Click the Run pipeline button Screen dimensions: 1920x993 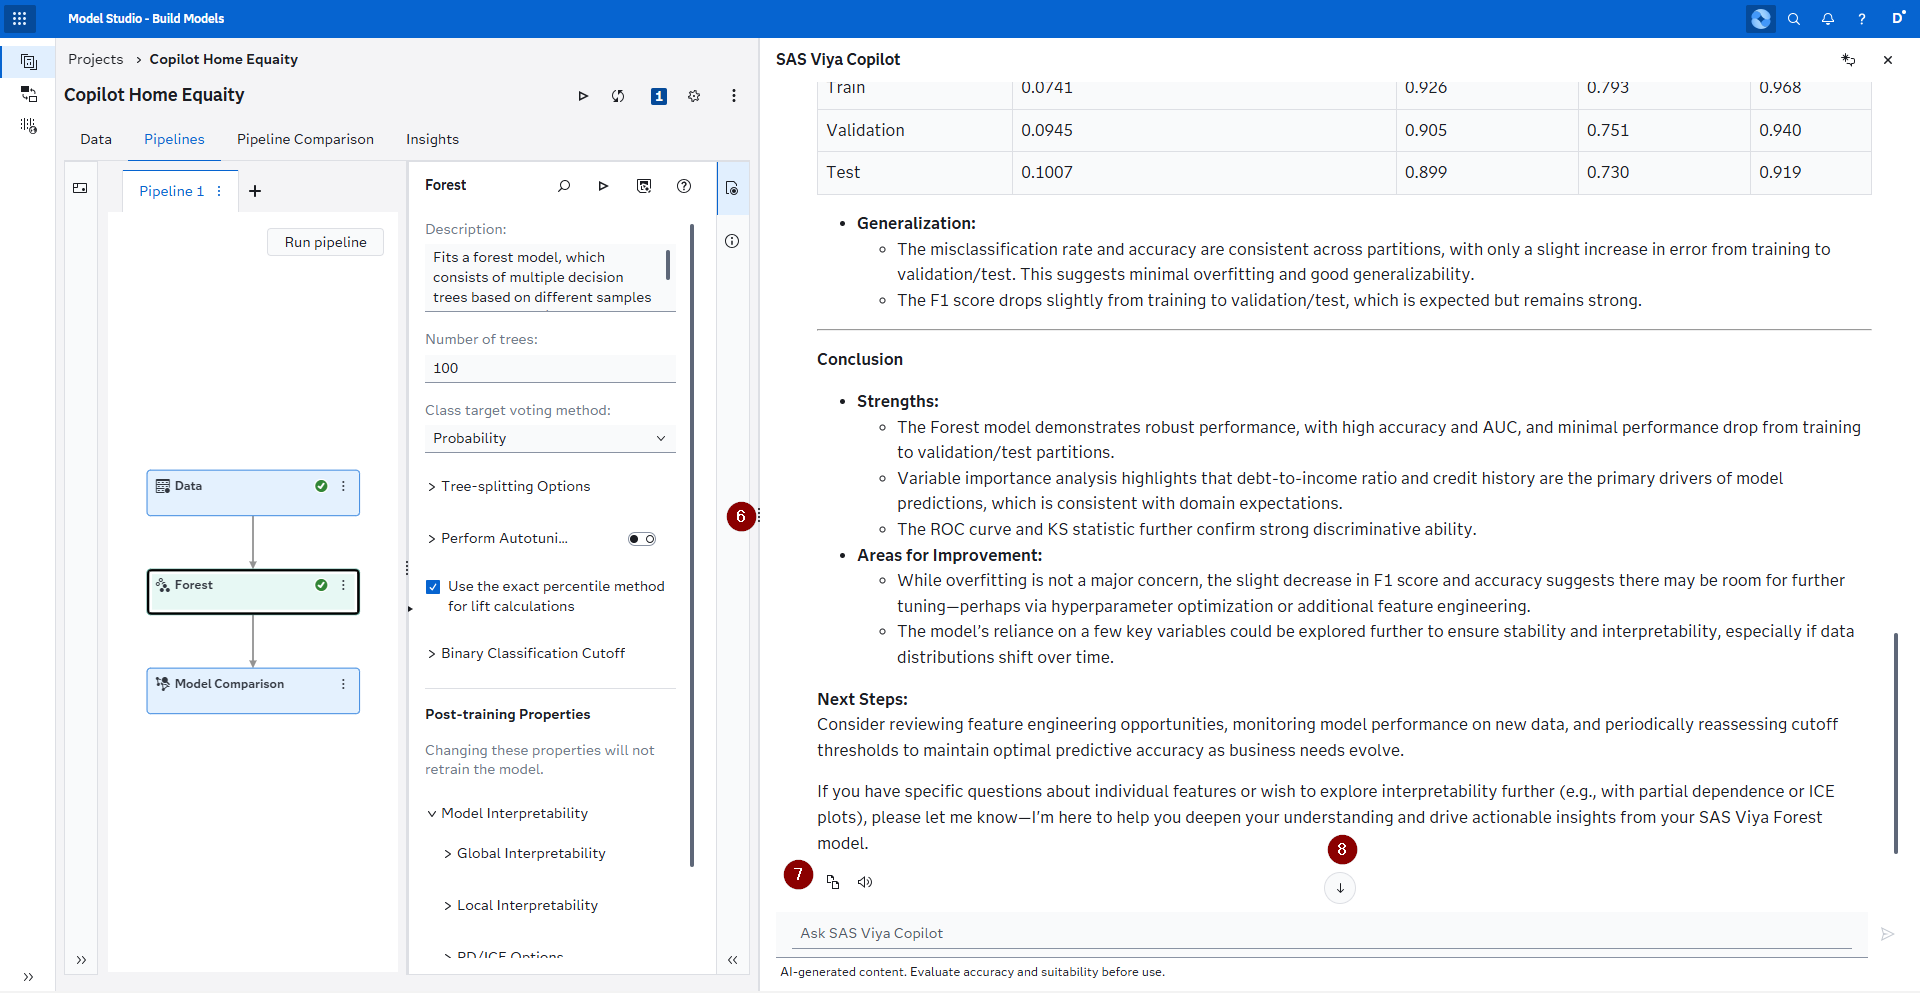[x=325, y=242]
